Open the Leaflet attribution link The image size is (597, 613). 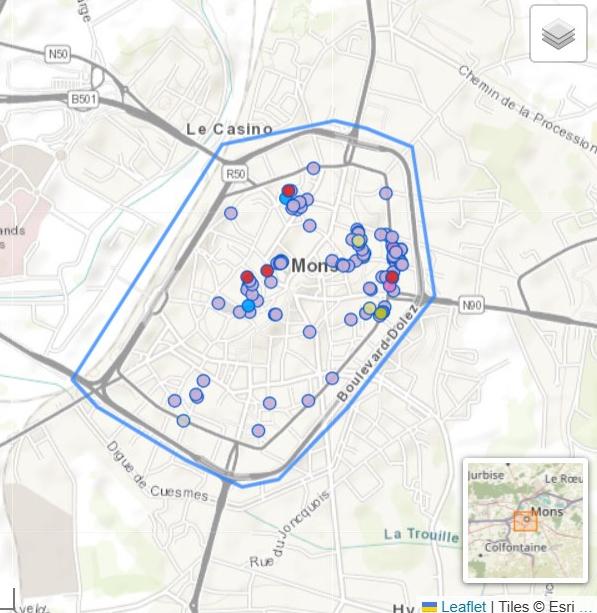coord(463,606)
